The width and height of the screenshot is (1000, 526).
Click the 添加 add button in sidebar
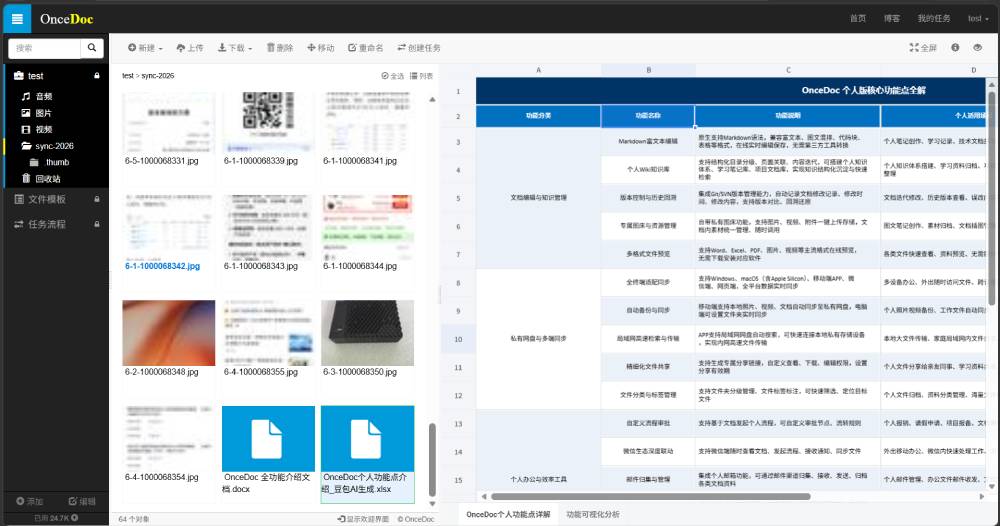(29, 502)
